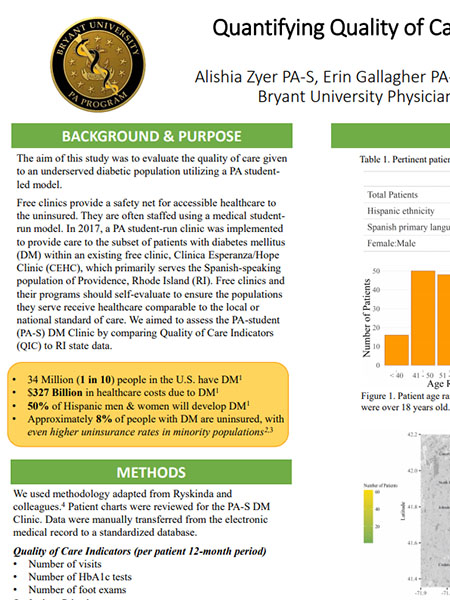Screen dimensions: 450x600
Task: Click the 'Latitude' map axis label
Action: 402,510
